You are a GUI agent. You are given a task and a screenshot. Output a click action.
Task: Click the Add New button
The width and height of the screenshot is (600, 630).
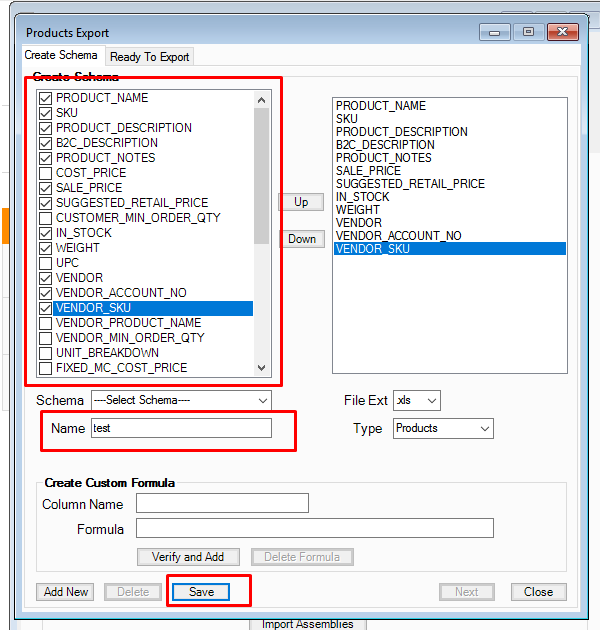click(x=66, y=592)
